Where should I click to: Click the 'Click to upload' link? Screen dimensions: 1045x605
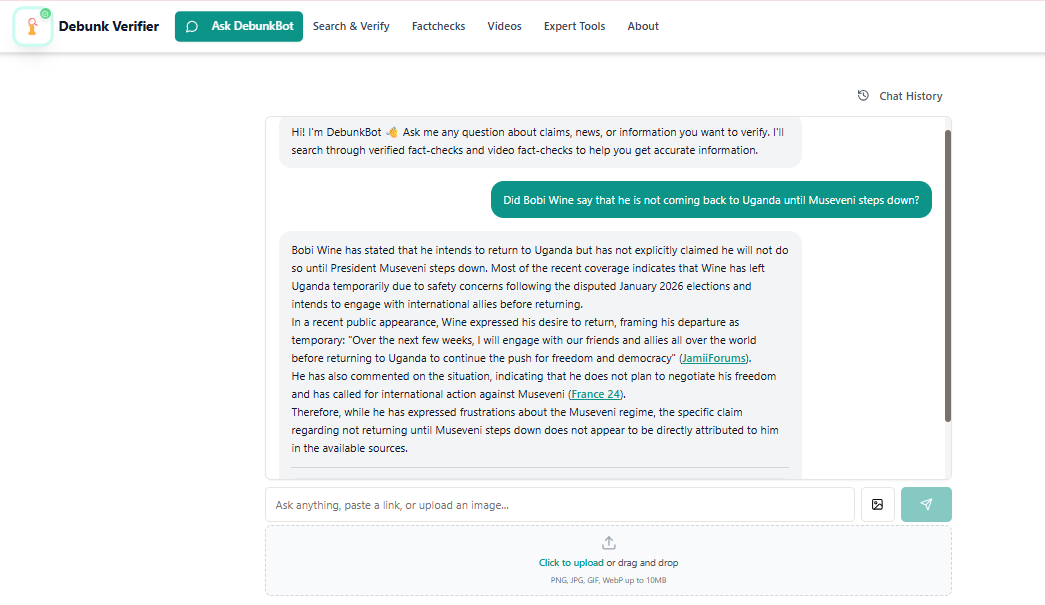click(571, 563)
